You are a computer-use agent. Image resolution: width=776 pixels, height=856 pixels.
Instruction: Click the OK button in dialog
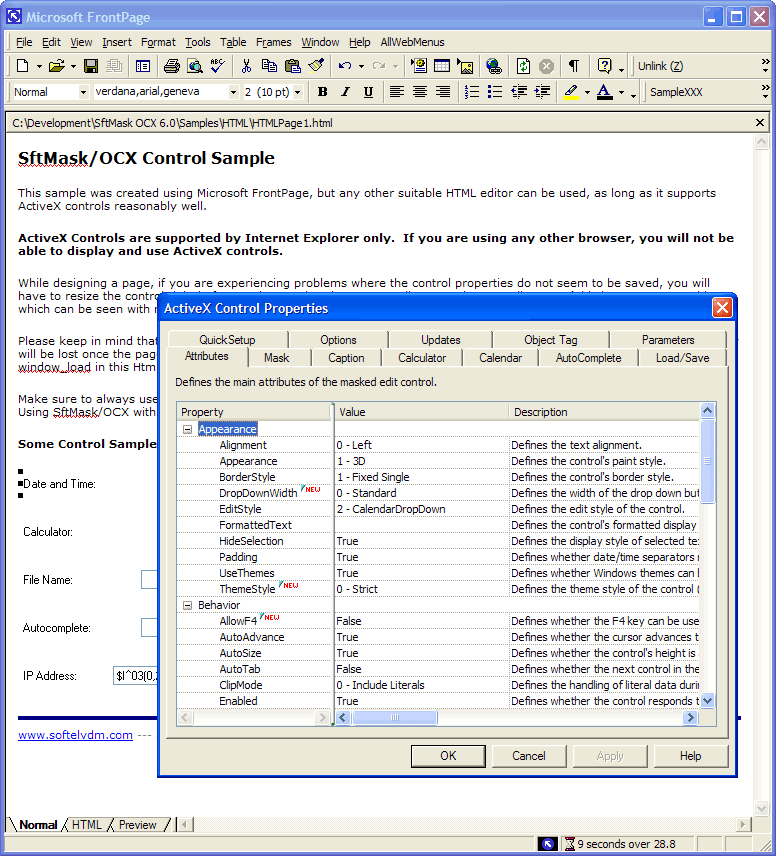pos(448,756)
